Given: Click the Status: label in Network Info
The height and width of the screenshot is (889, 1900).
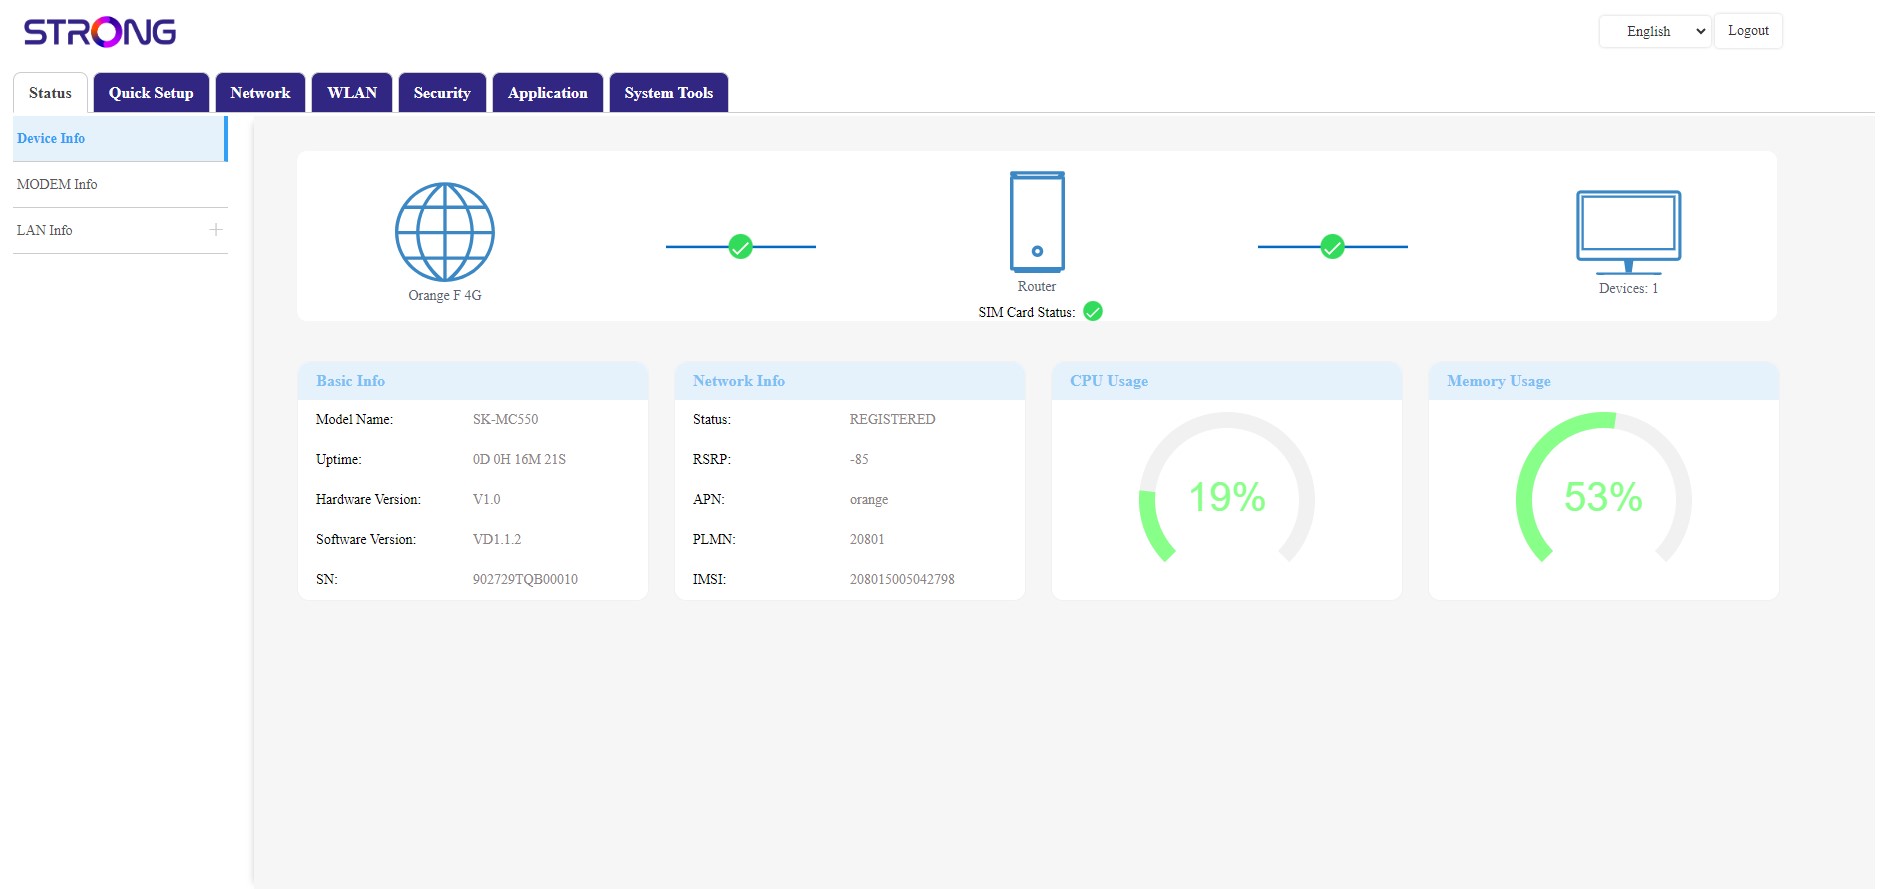Looking at the screenshot, I should coord(712,420).
